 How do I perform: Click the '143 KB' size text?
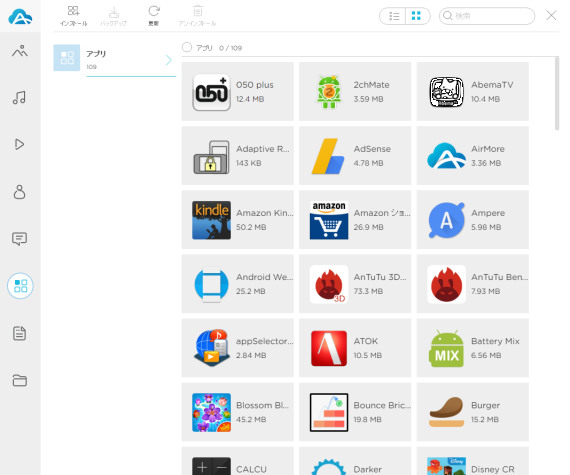pyautogui.click(x=249, y=163)
